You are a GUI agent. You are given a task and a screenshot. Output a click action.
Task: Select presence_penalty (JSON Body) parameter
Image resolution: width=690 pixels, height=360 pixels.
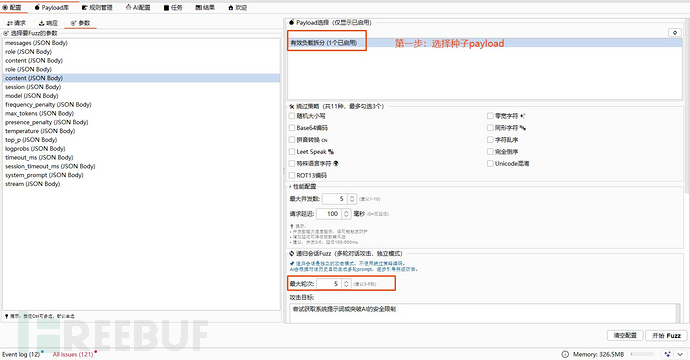(x=141, y=122)
